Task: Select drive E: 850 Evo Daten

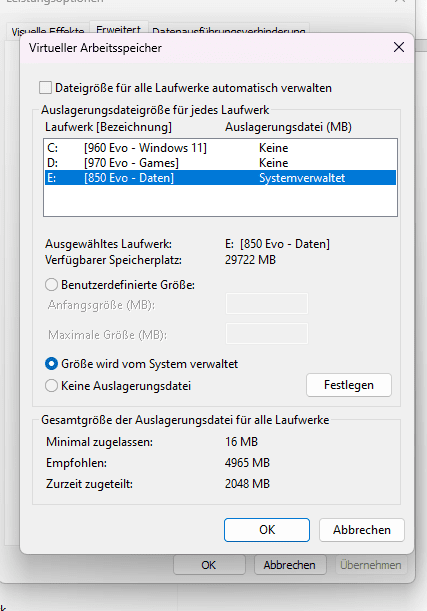Action: 220,178
